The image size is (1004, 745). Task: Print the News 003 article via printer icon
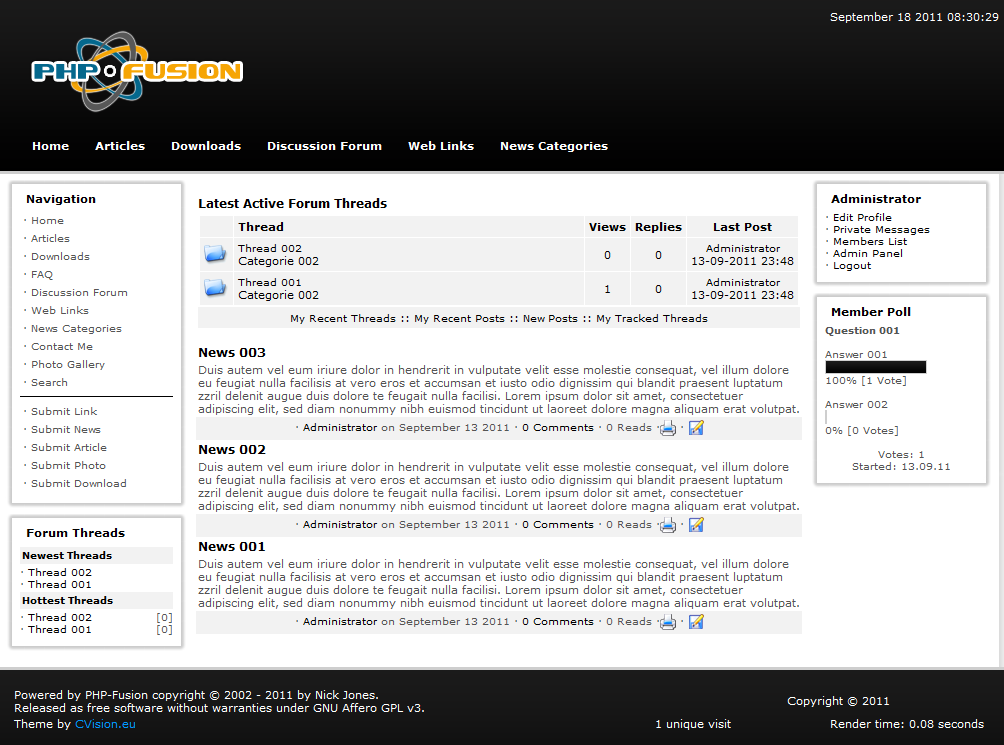click(668, 428)
